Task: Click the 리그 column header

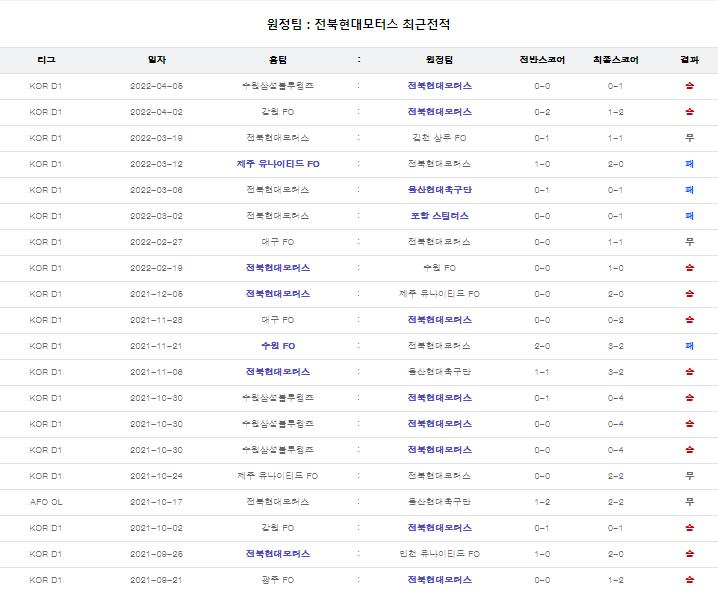Action: (x=46, y=60)
